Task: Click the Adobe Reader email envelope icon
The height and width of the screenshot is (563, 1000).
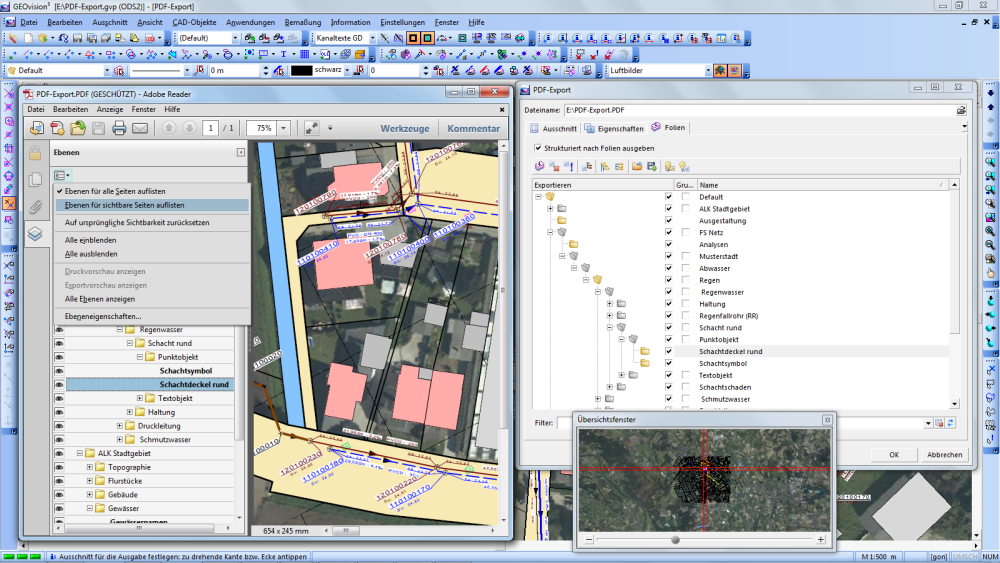Action: [140, 128]
